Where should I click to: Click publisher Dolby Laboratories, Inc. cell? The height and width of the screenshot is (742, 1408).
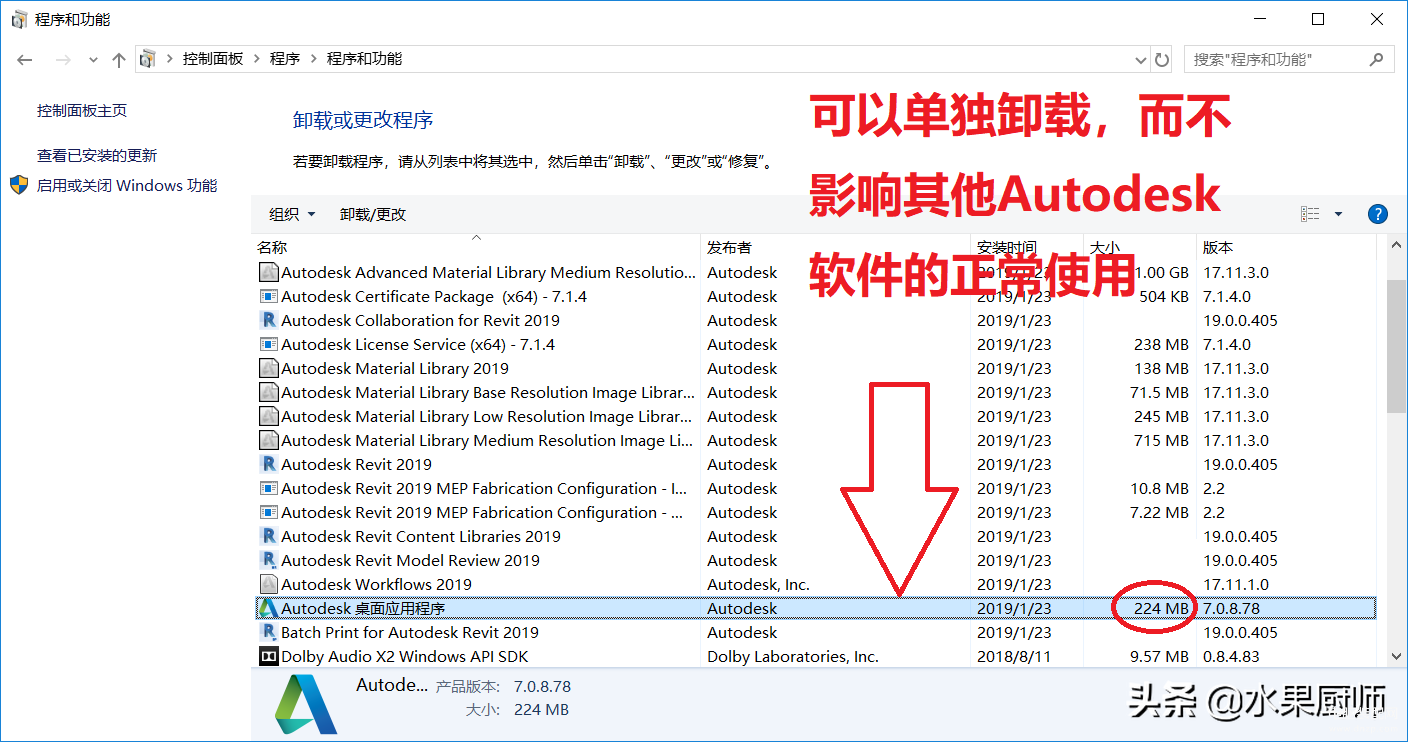coord(792,656)
